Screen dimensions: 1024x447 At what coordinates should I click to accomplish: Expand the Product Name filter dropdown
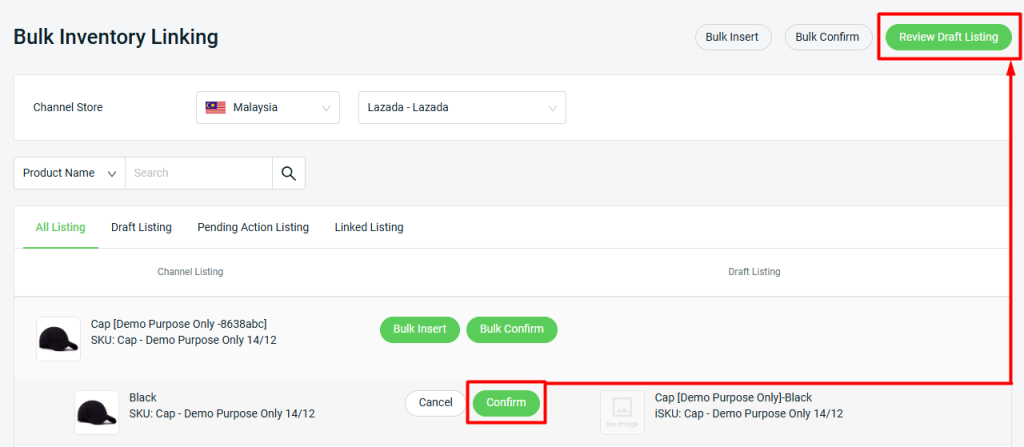click(69, 173)
